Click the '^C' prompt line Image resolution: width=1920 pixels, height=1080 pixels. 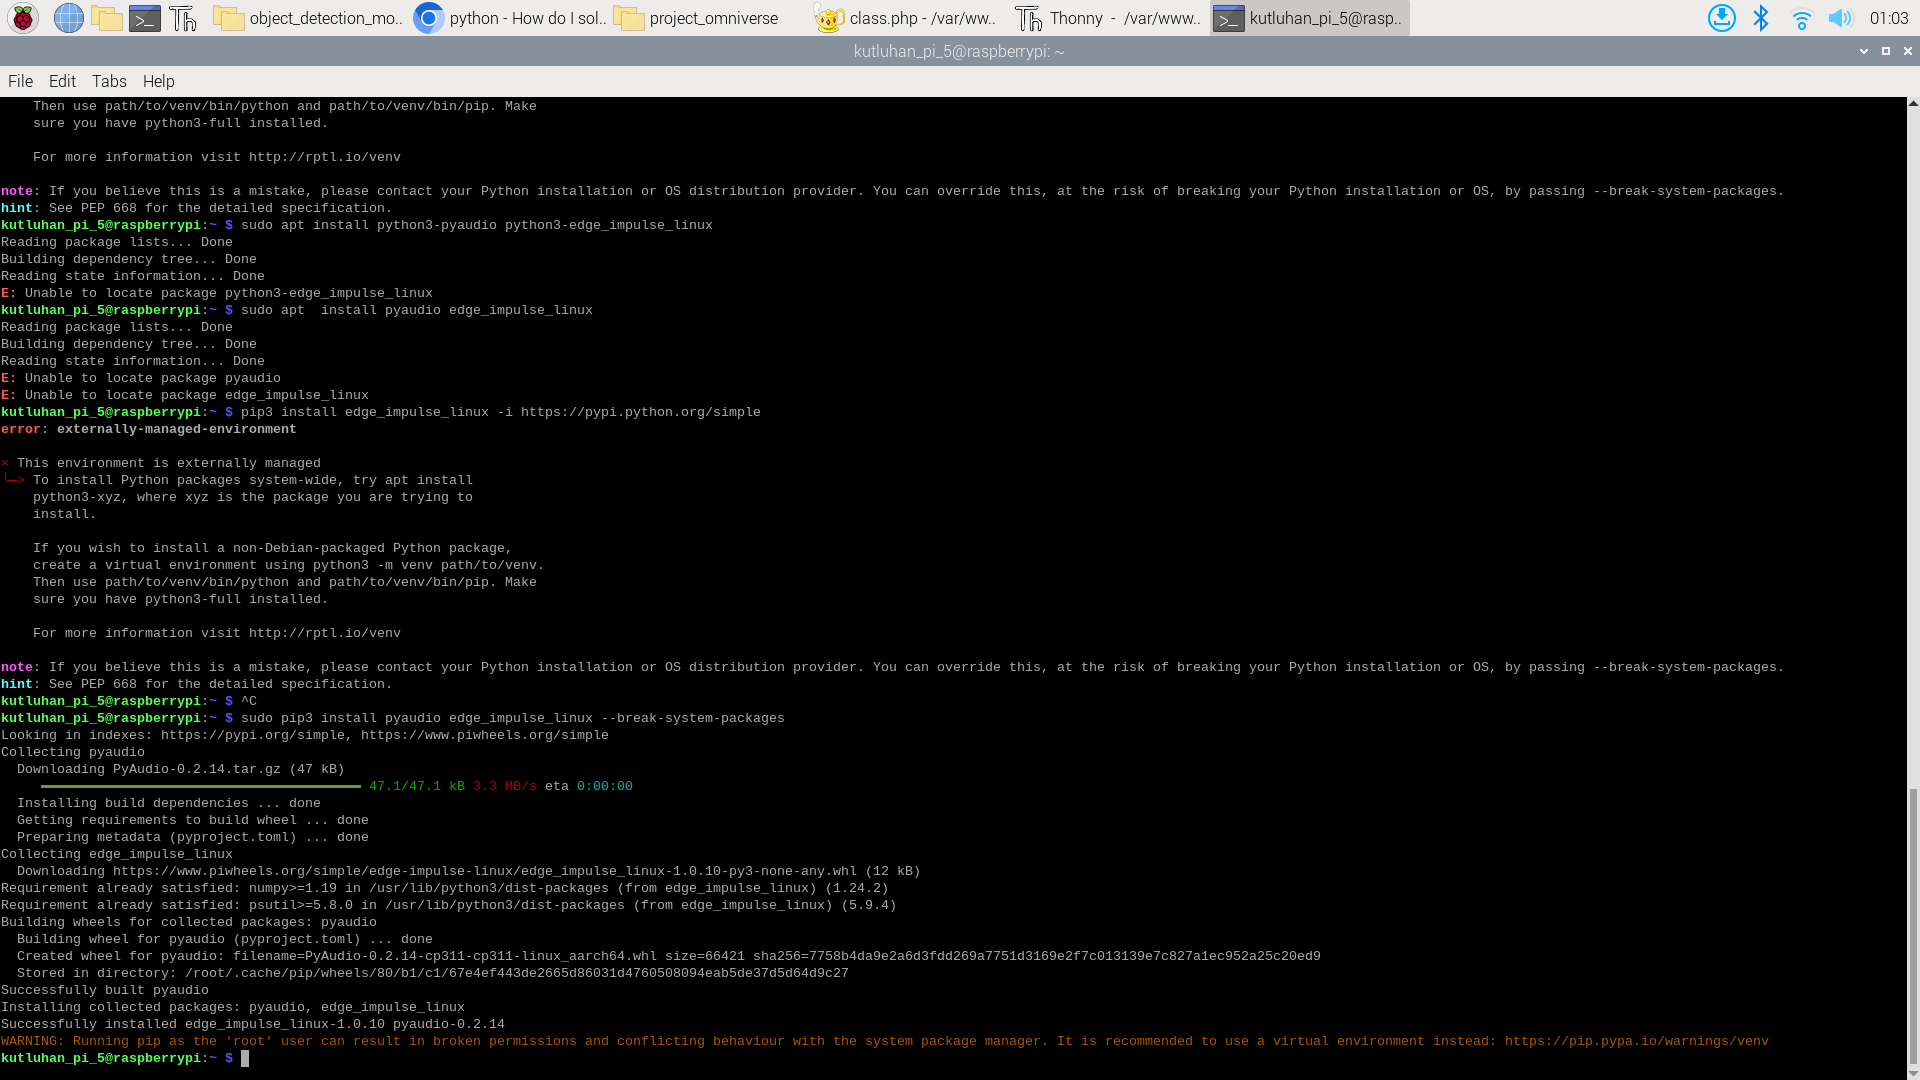129,701
